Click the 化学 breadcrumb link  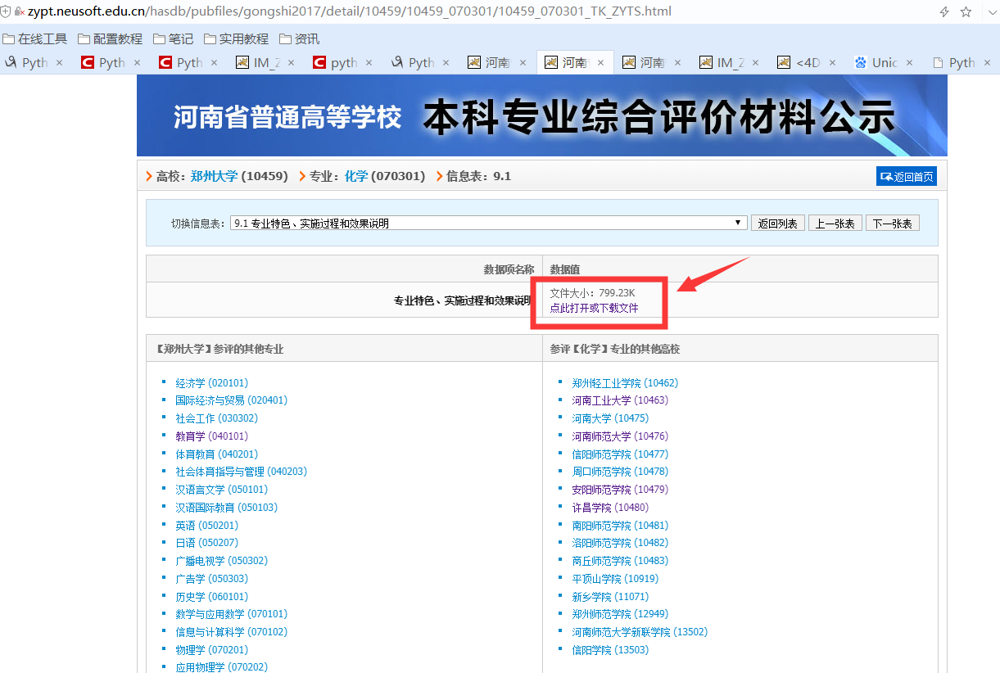coord(356,176)
